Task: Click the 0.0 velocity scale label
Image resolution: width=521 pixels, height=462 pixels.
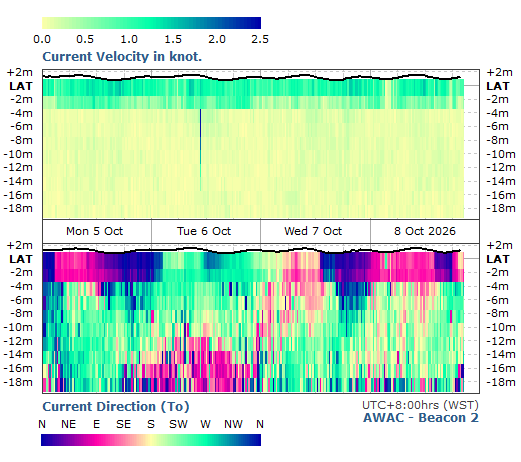Action: point(42,39)
